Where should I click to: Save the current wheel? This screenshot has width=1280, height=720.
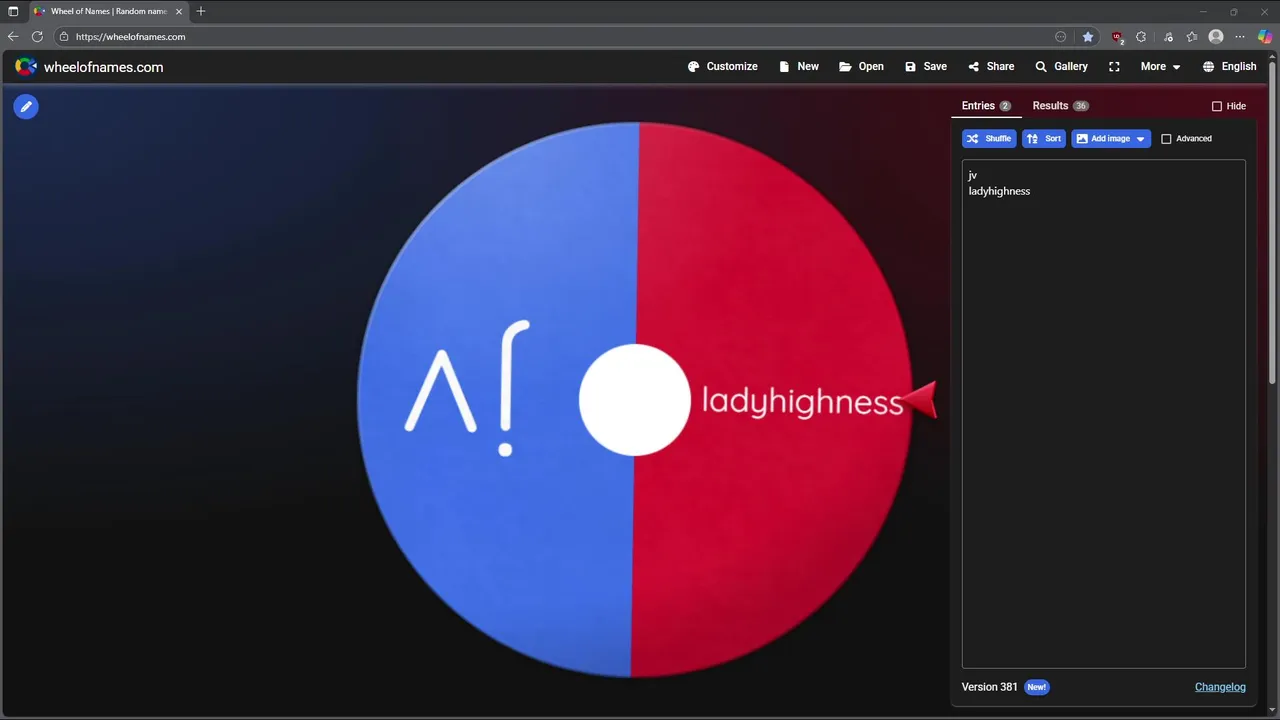(x=925, y=66)
